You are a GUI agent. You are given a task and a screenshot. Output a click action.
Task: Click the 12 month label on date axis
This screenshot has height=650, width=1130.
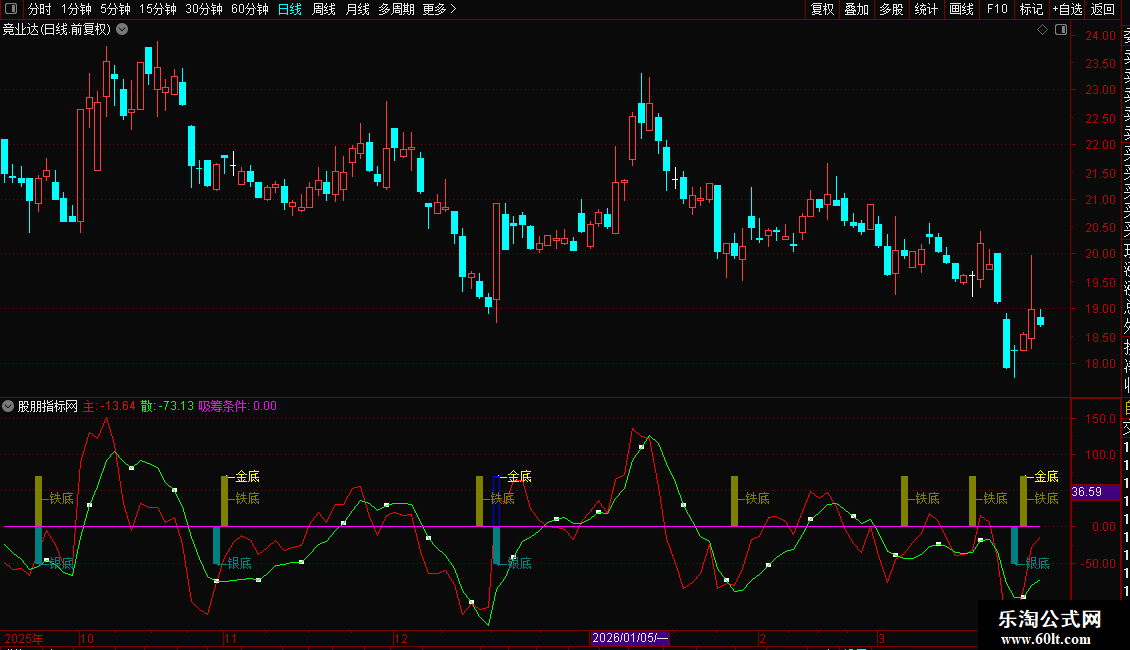401,638
